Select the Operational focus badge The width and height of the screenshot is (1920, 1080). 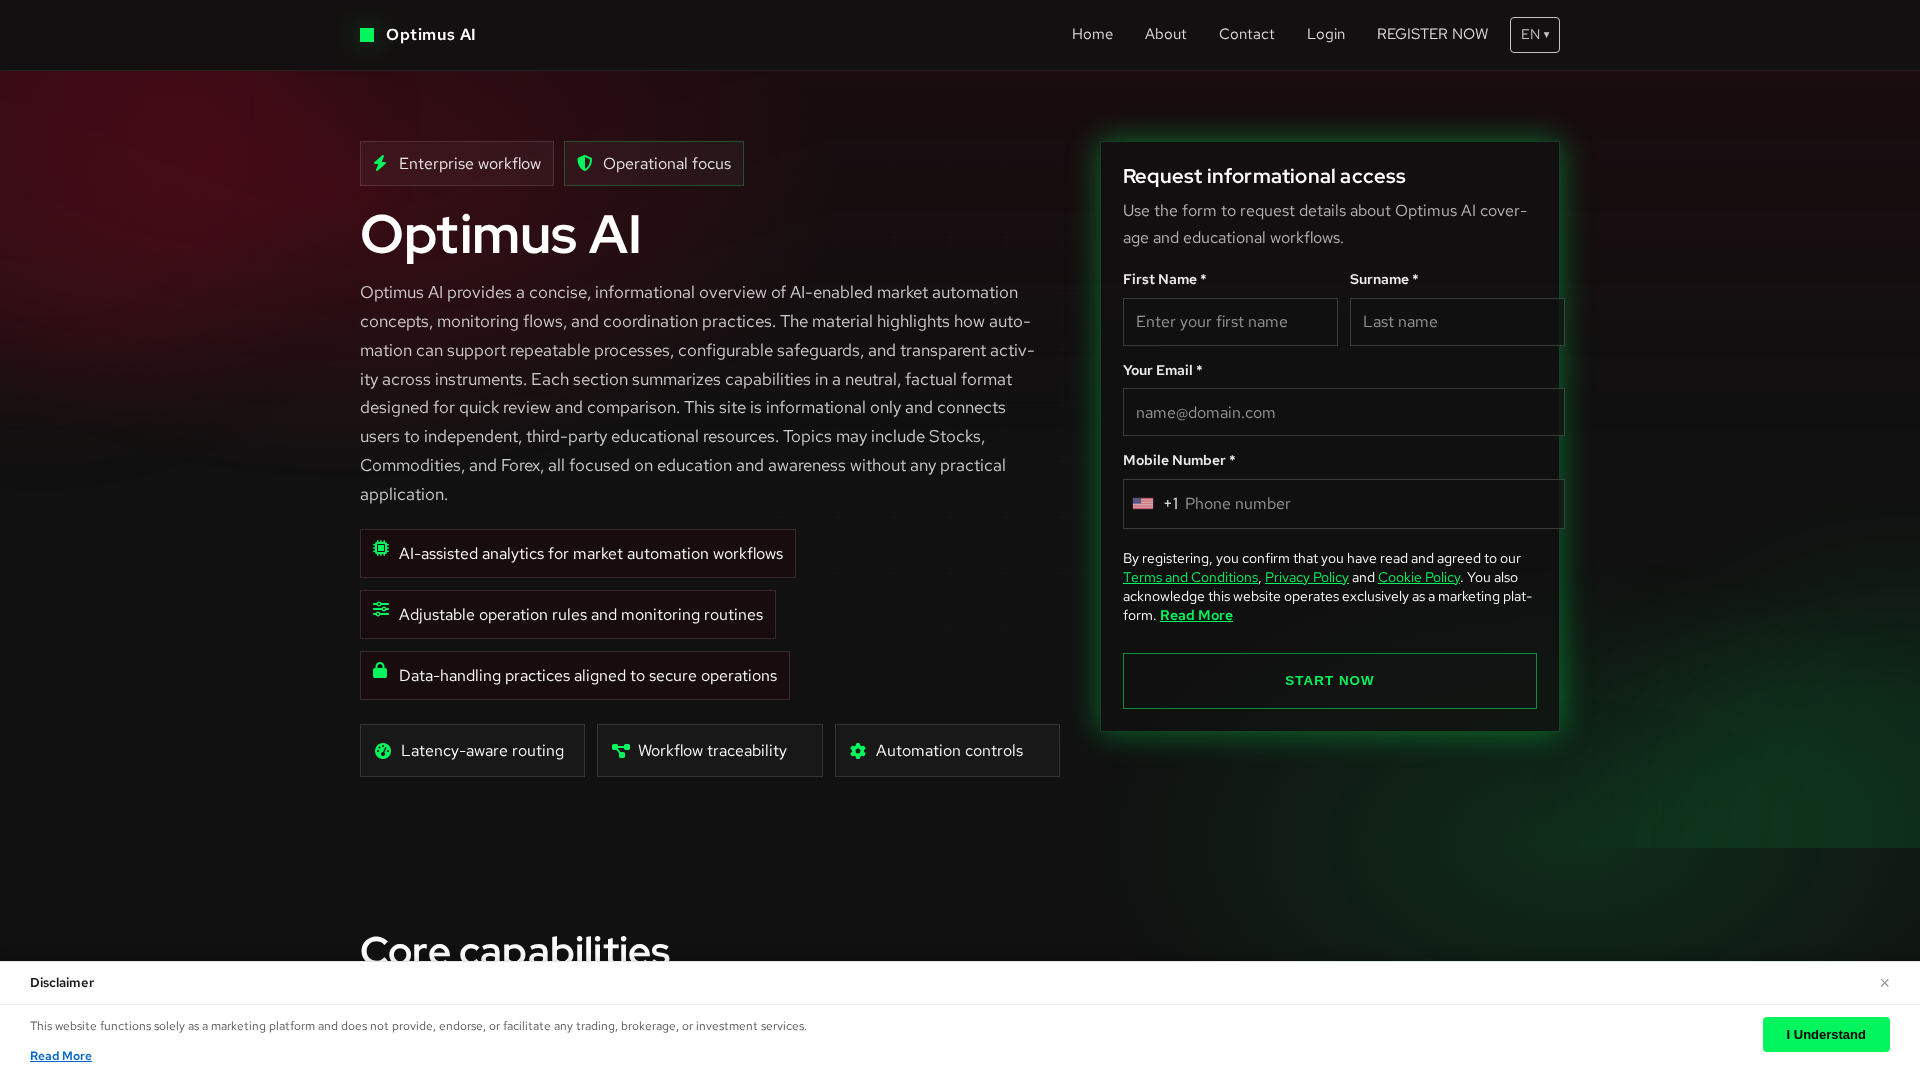[x=654, y=163]
